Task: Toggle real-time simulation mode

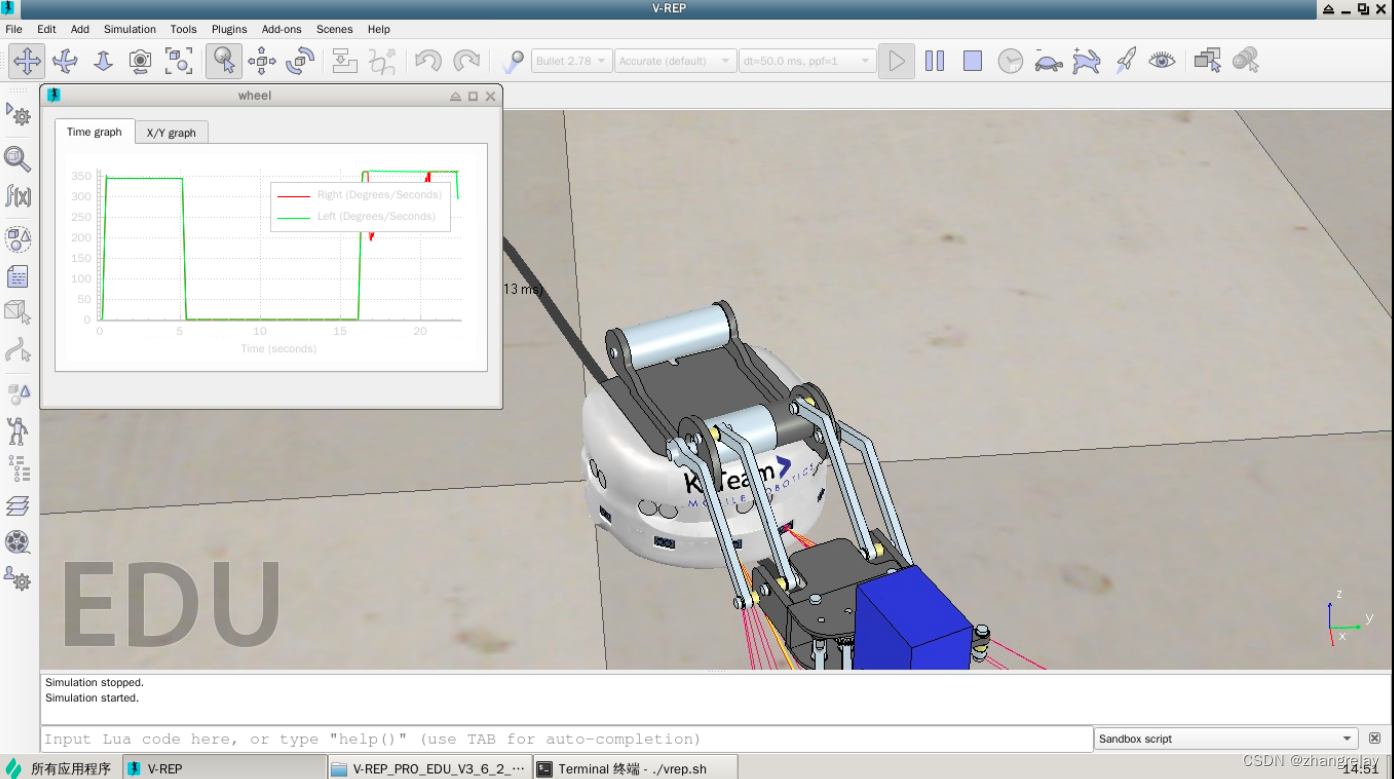Action: click(1011, 61)
